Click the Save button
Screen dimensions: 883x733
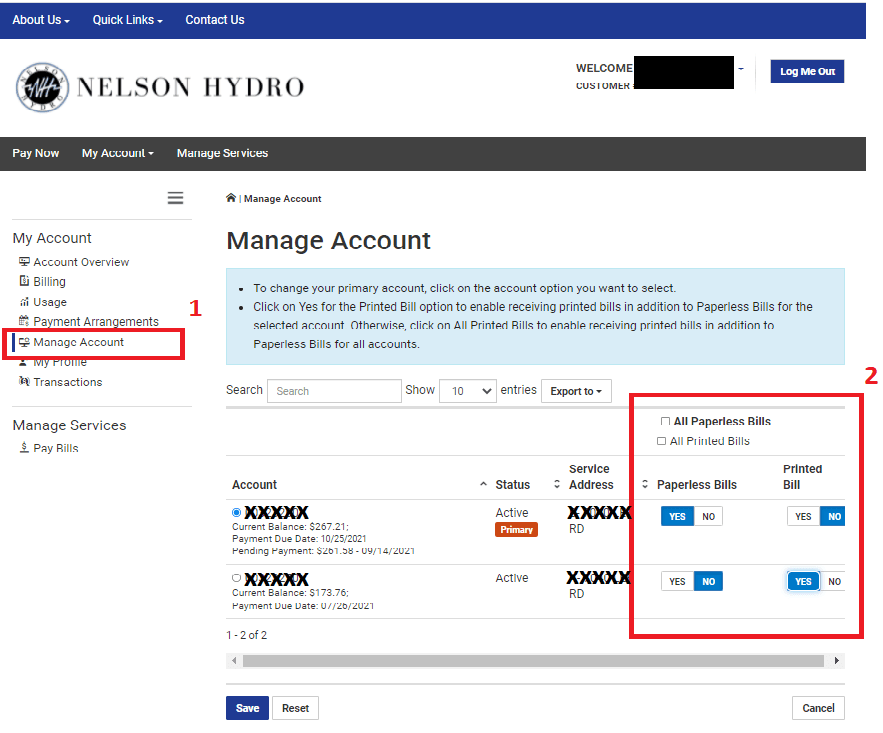click(247, 708)
